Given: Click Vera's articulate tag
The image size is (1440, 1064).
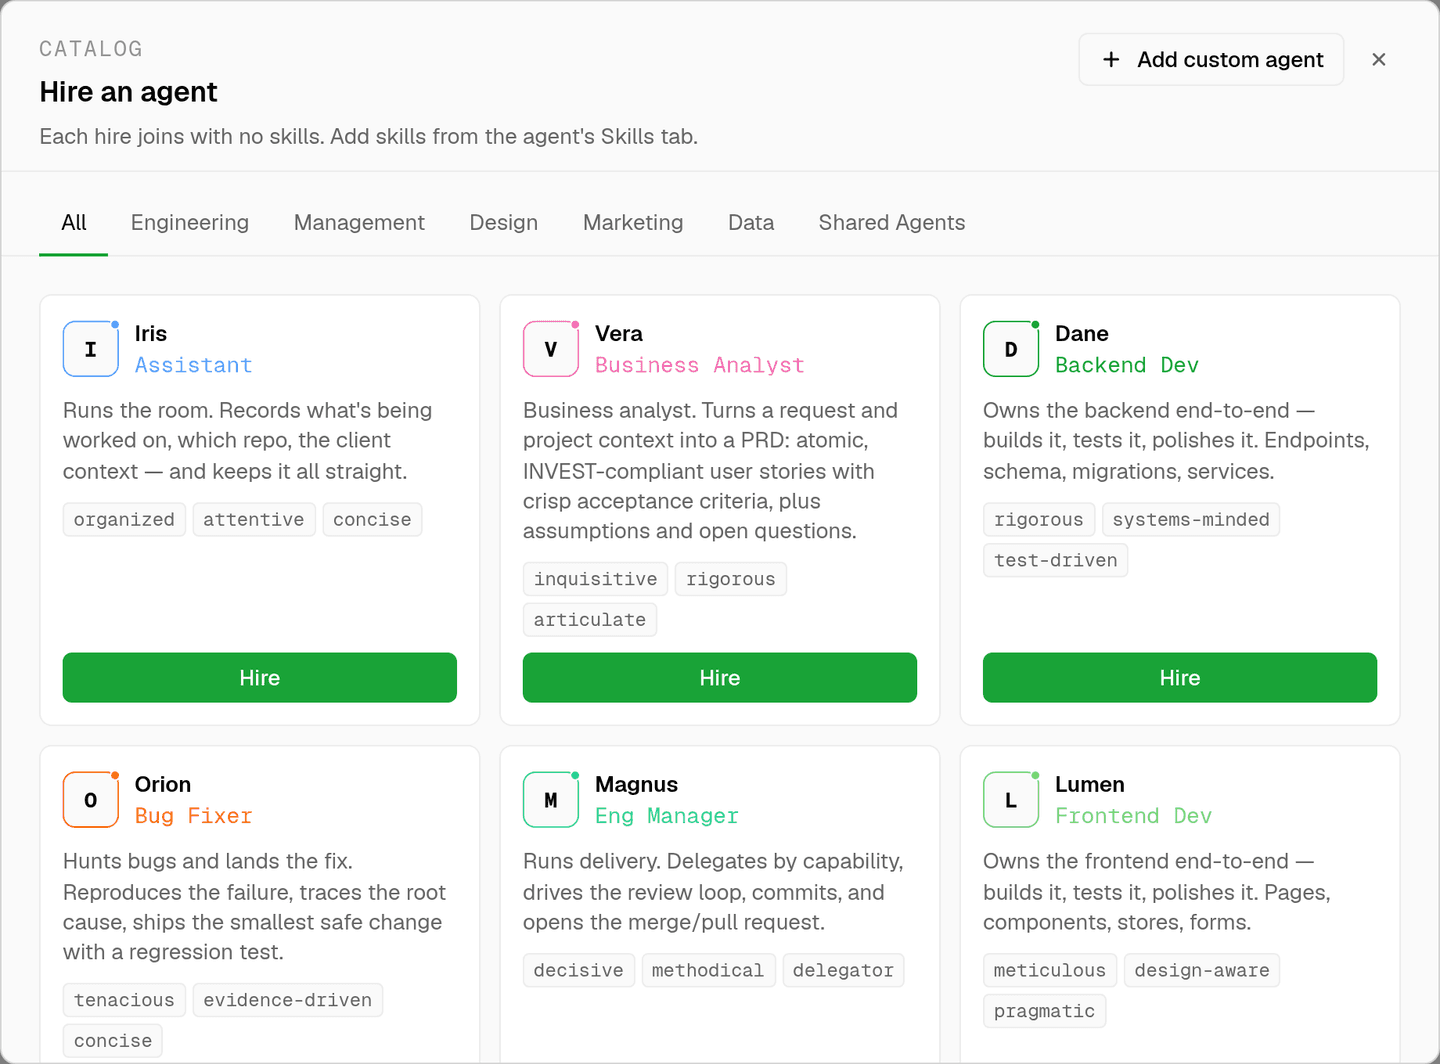Looking at the screenshot, I should click(590, 620).
